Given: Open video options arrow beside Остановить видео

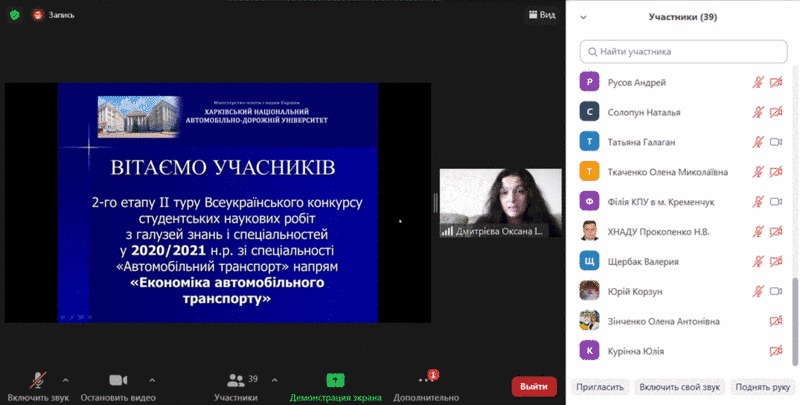Looking at the screenshot, I should click(152, 380).
